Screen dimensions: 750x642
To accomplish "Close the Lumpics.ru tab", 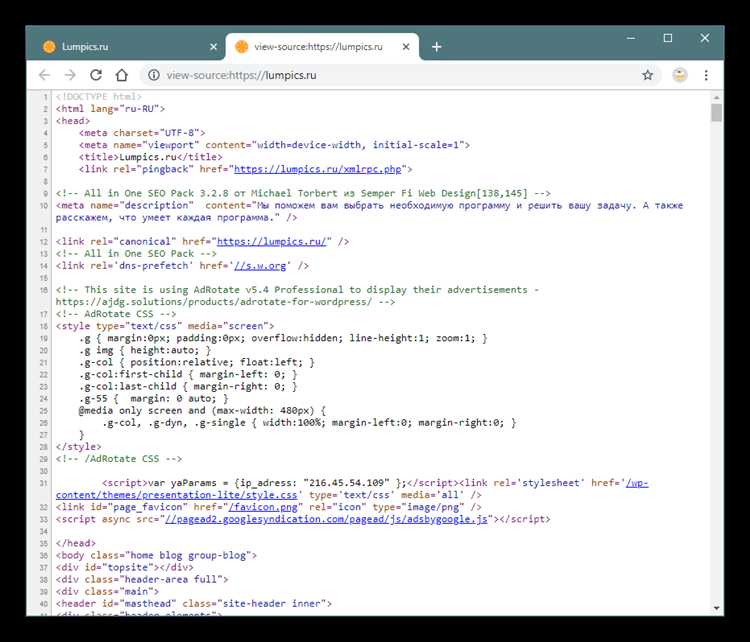I will pyautogui.click(x=213, y=47).
